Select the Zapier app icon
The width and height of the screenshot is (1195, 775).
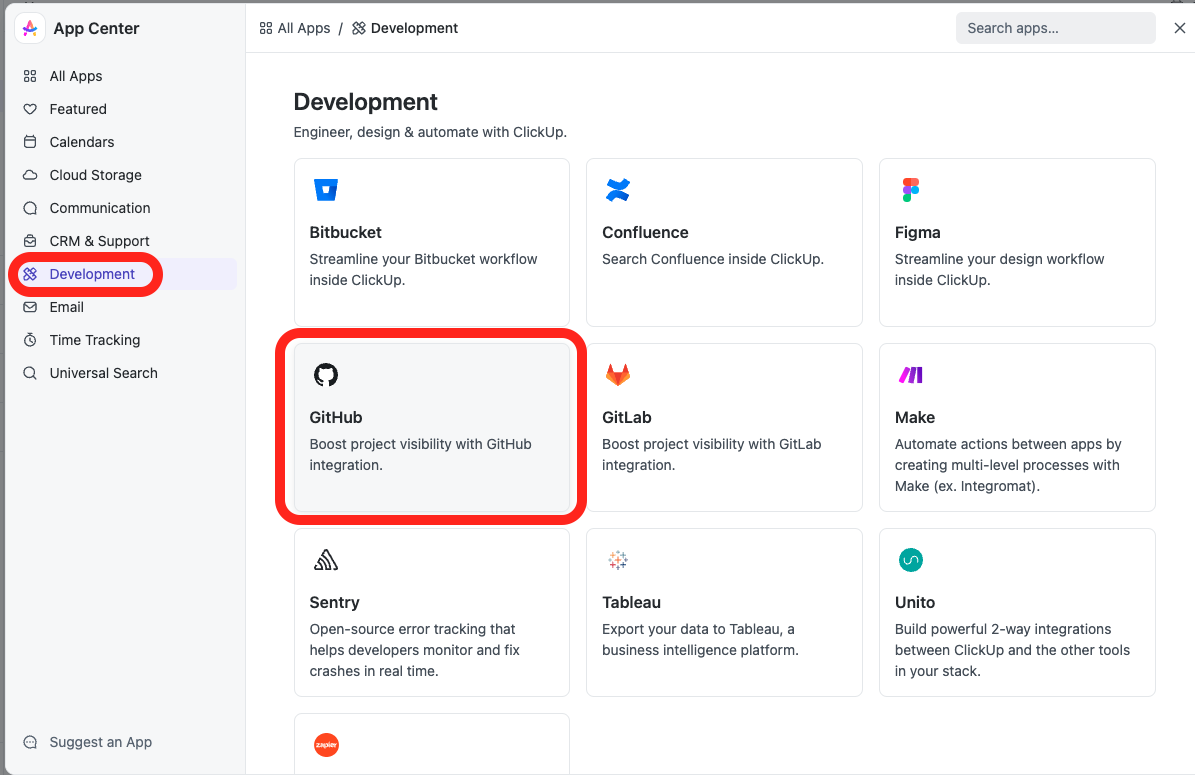[x=325, y=745]
